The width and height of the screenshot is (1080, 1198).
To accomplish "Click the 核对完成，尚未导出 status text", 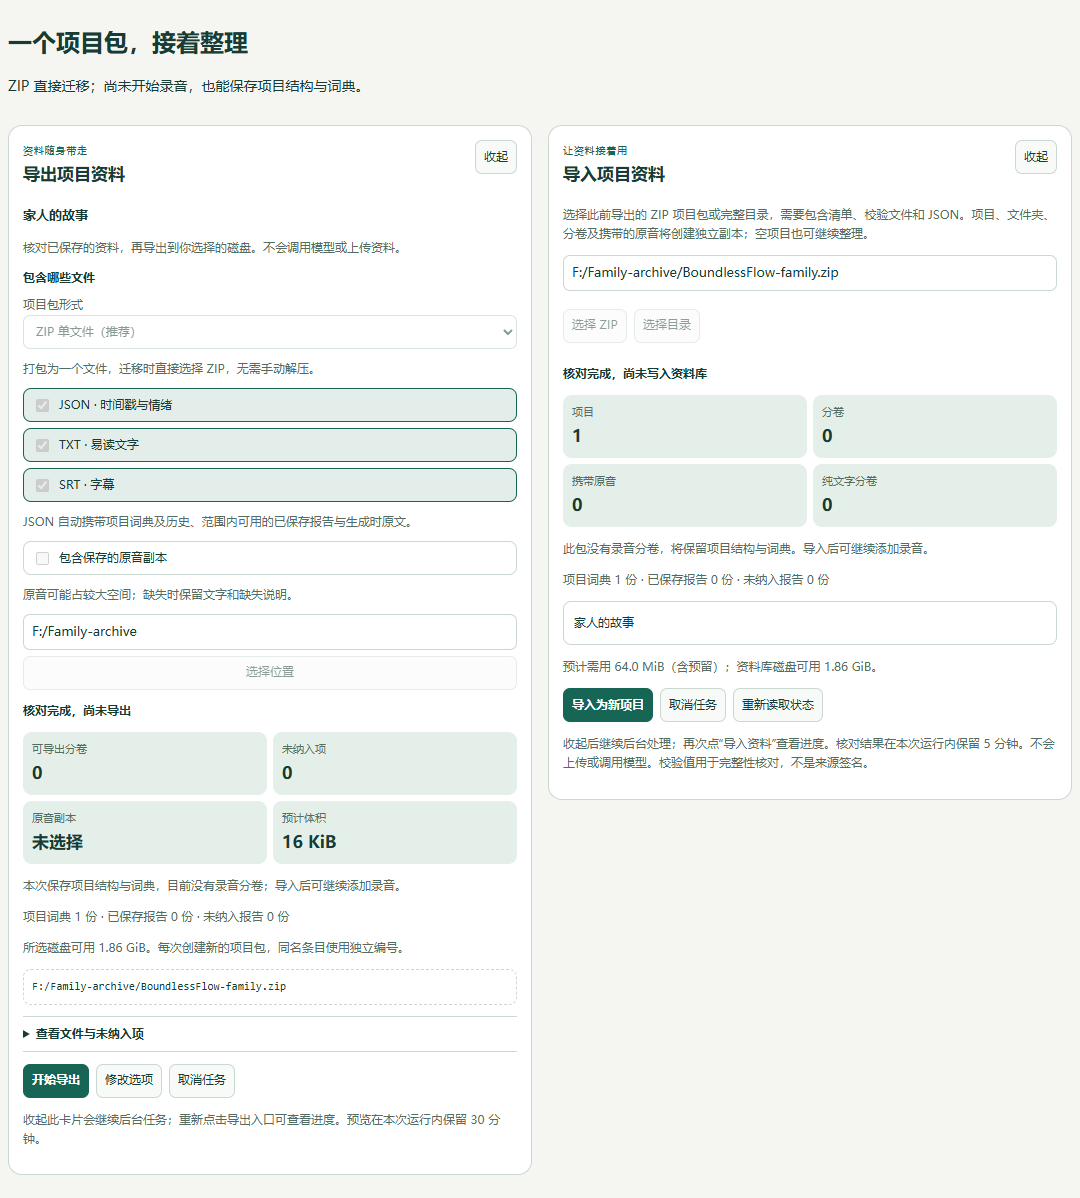I will (x=77, y=711).
